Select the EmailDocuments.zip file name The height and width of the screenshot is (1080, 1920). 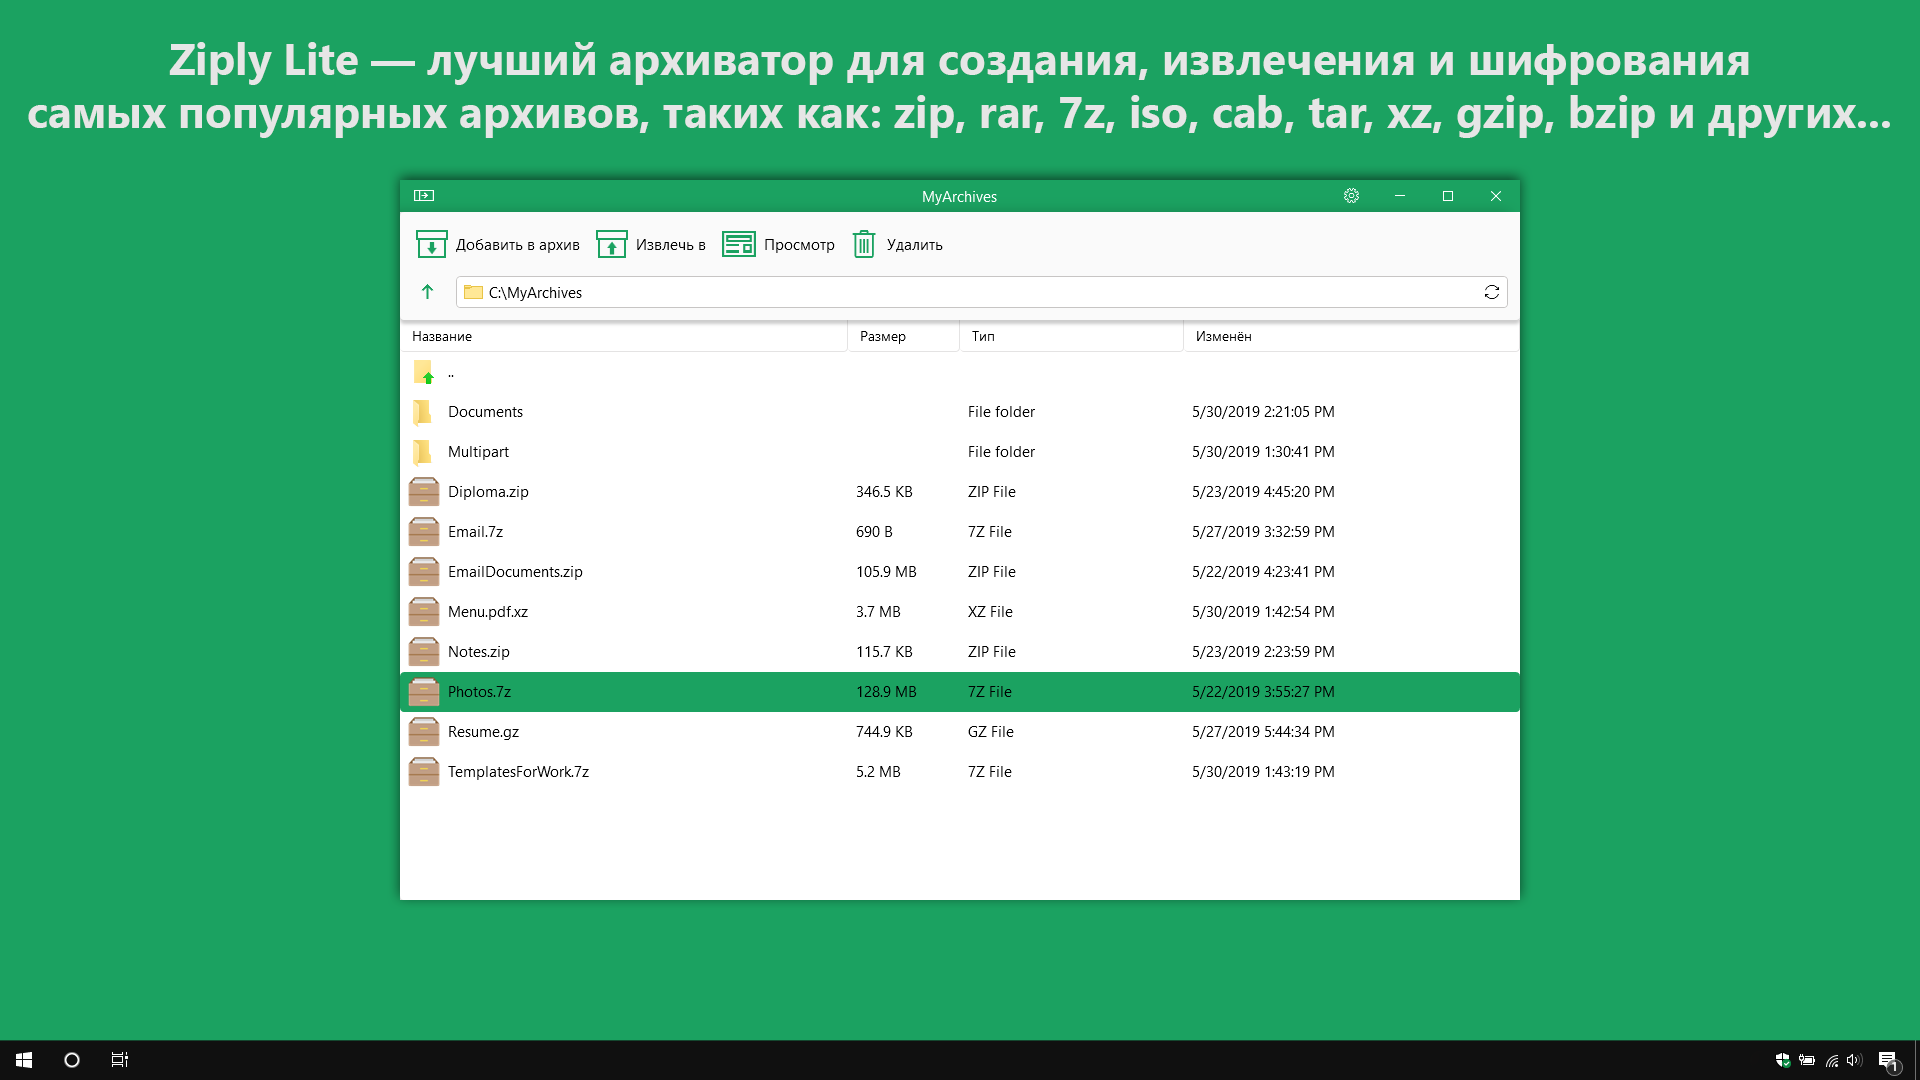[515, 572]
